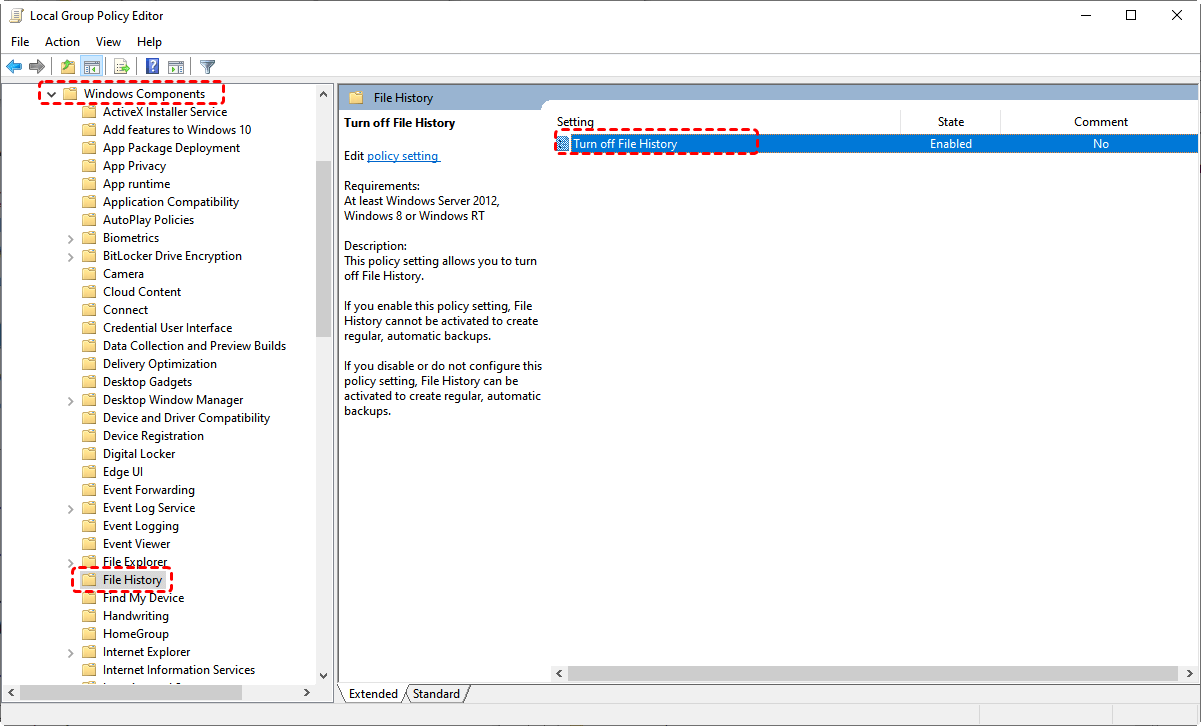The height and width of the screenshot is (726, 1201).
Task: Open the View menu
Action: pyautogui.click(x=108, y=41)
